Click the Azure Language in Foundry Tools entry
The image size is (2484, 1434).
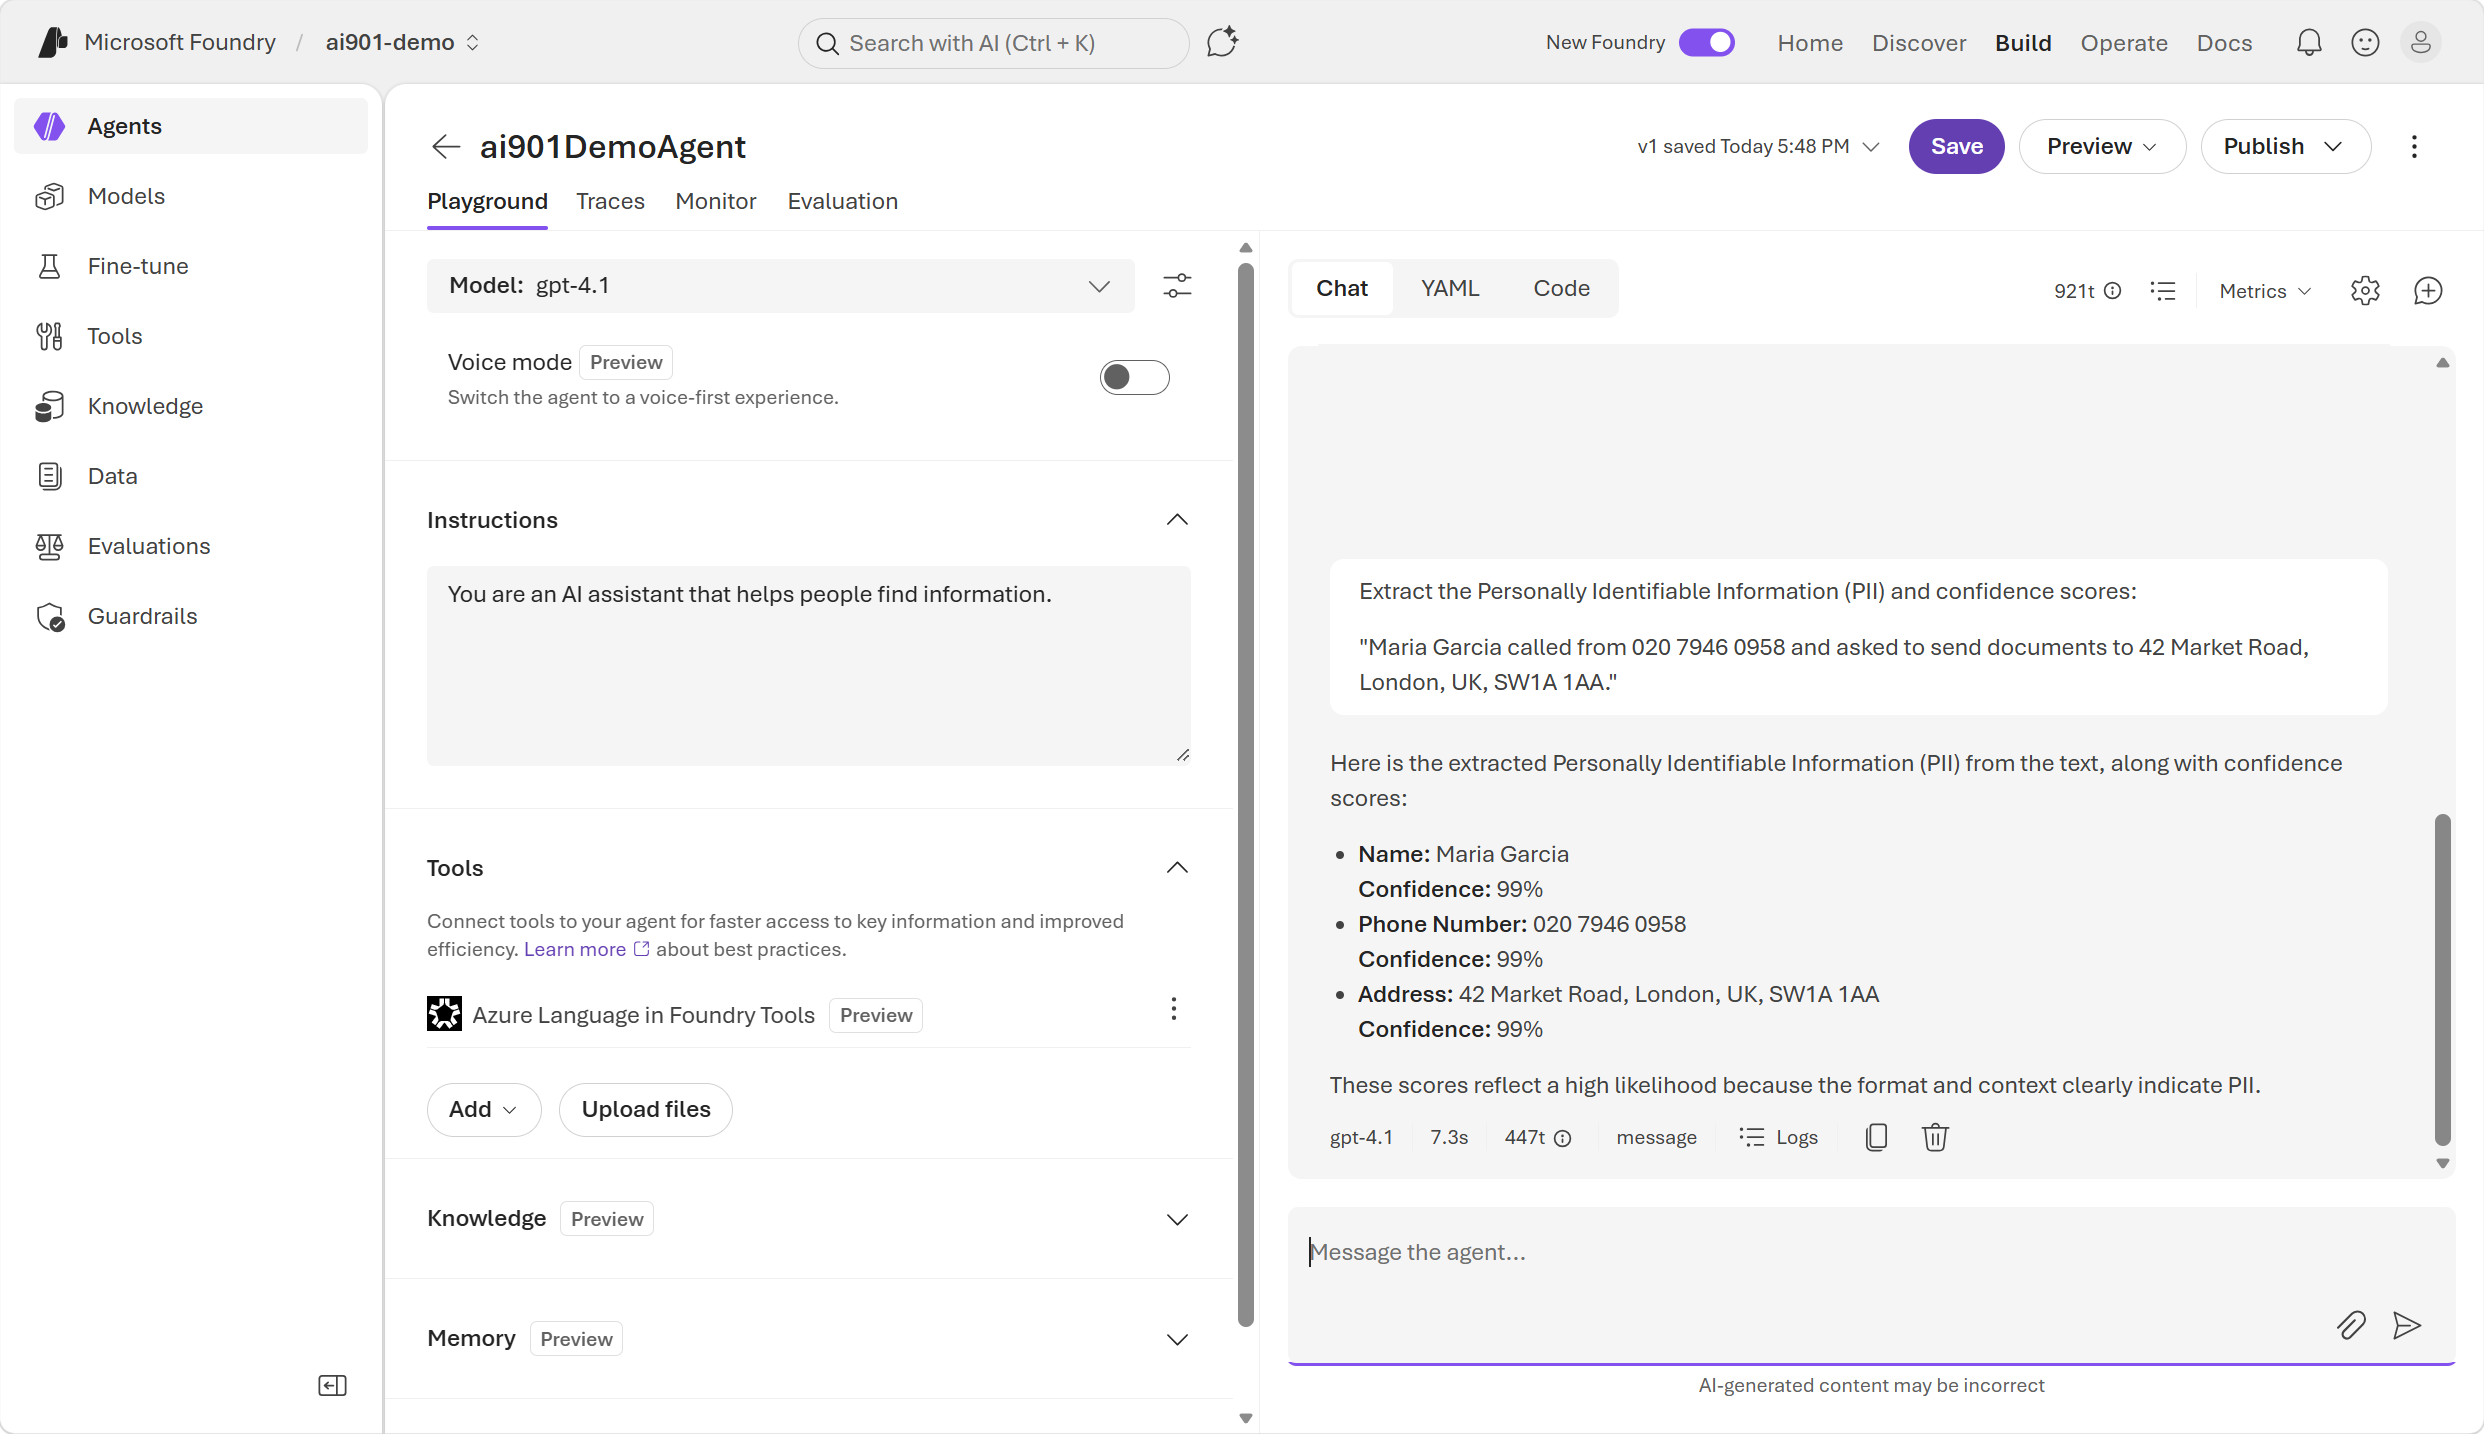[643, 1015]
